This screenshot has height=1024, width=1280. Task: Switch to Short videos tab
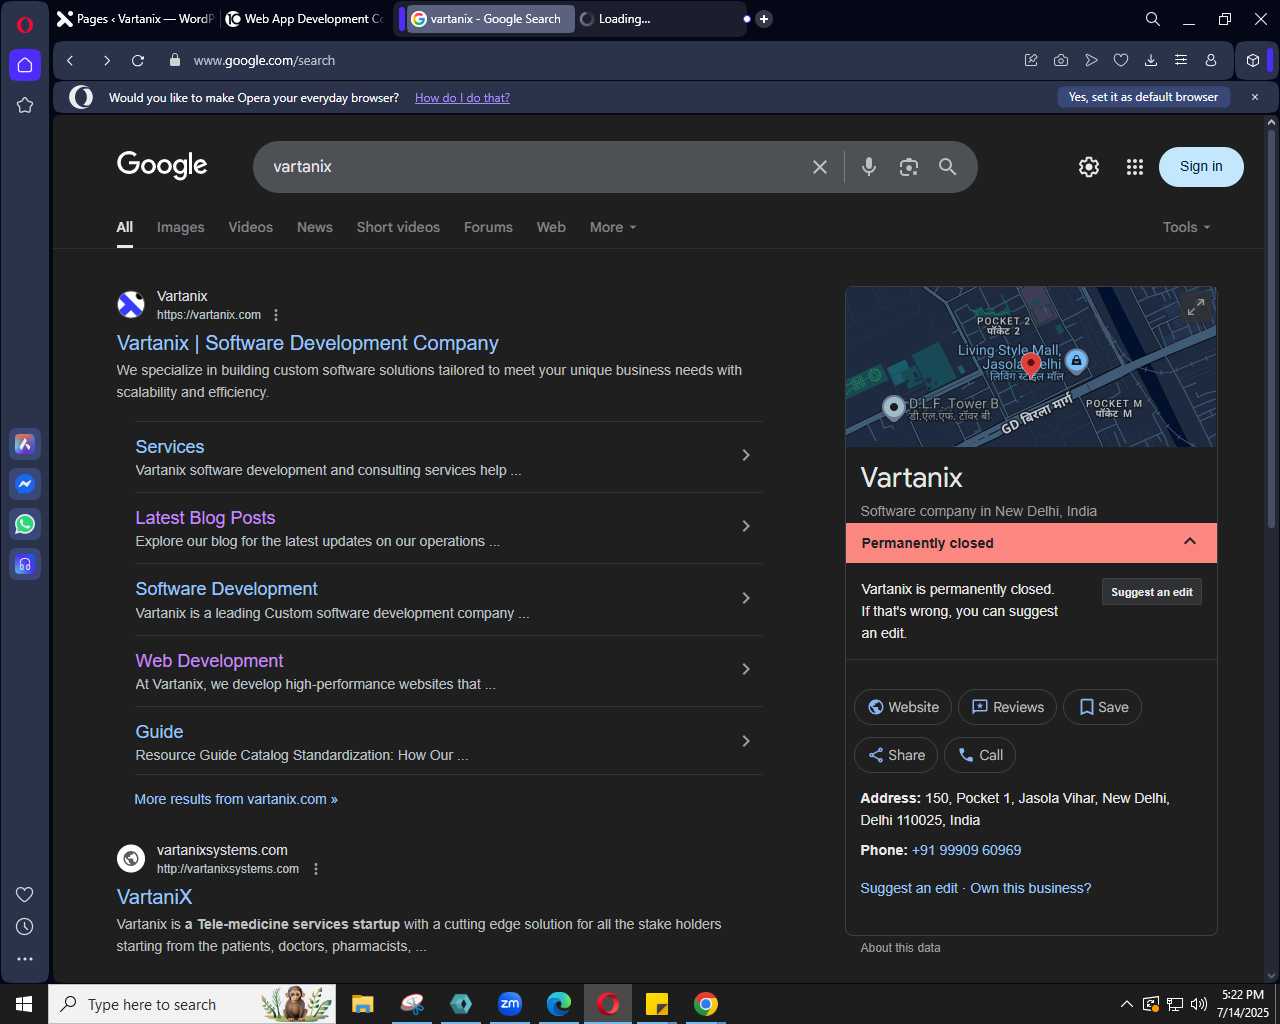coord(398,227)
